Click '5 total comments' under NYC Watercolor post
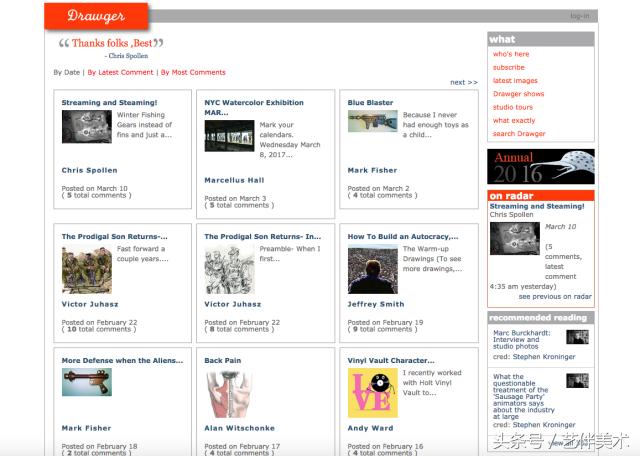Screen dimensions: 640x456 pos(239,205)
